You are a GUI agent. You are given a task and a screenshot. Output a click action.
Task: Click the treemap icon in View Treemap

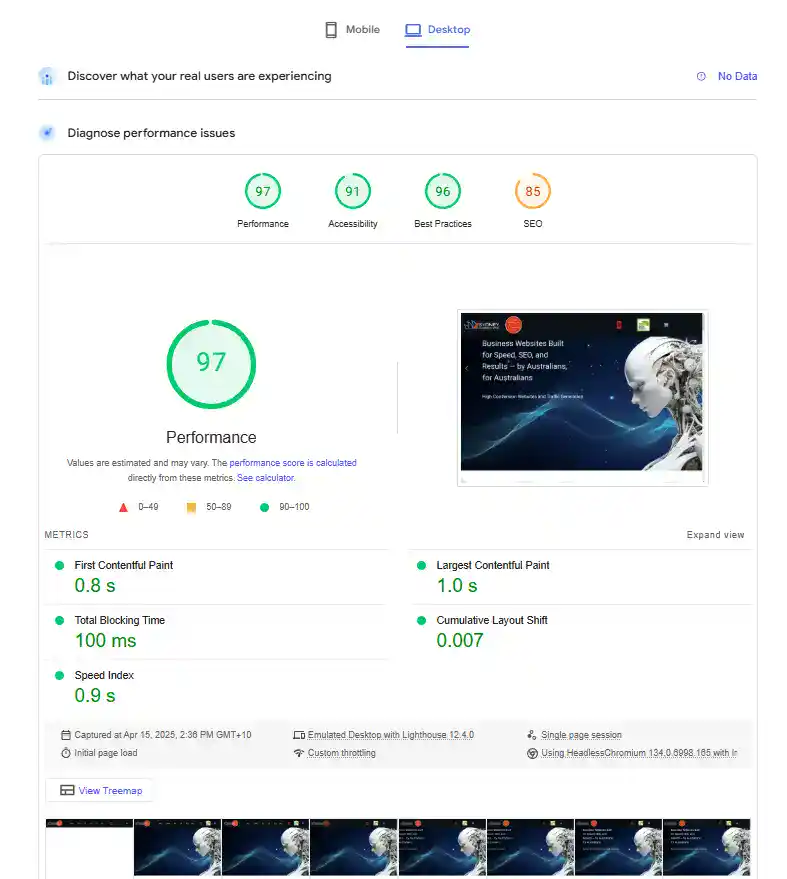(x=67, y=790)
